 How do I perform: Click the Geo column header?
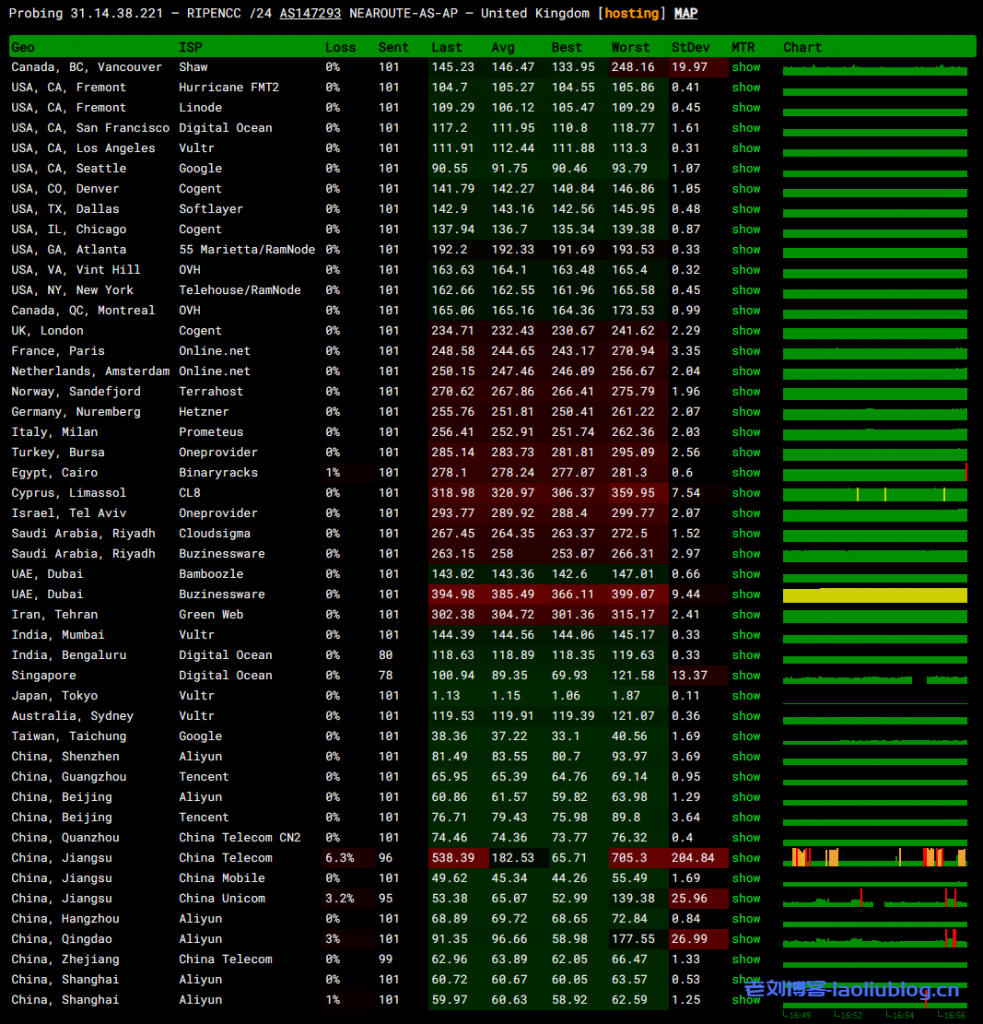[x=23, y=47]
